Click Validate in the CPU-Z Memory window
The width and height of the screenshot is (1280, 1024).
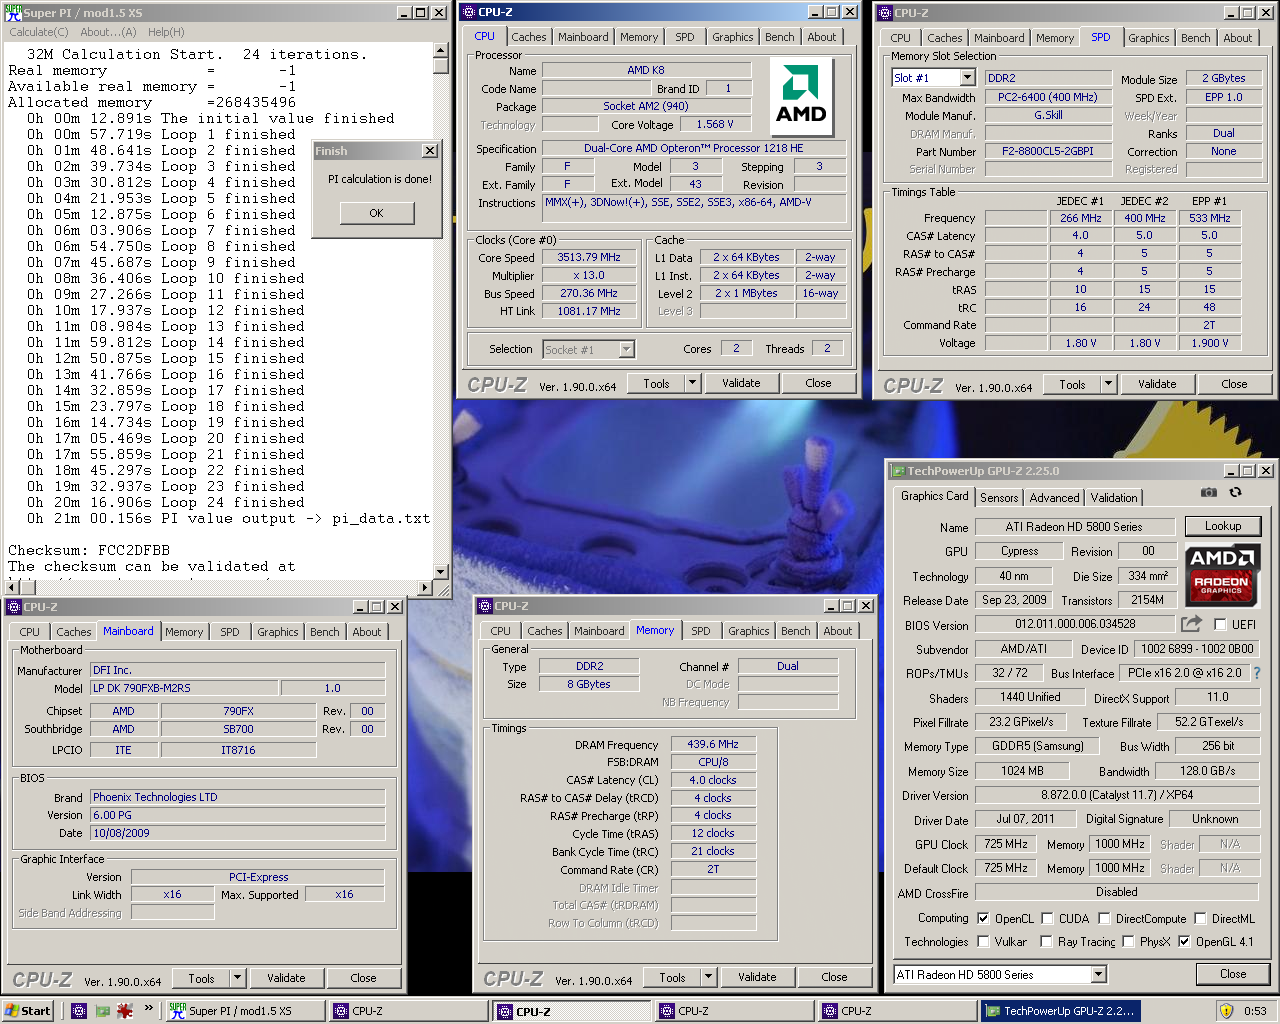(757, 977)
